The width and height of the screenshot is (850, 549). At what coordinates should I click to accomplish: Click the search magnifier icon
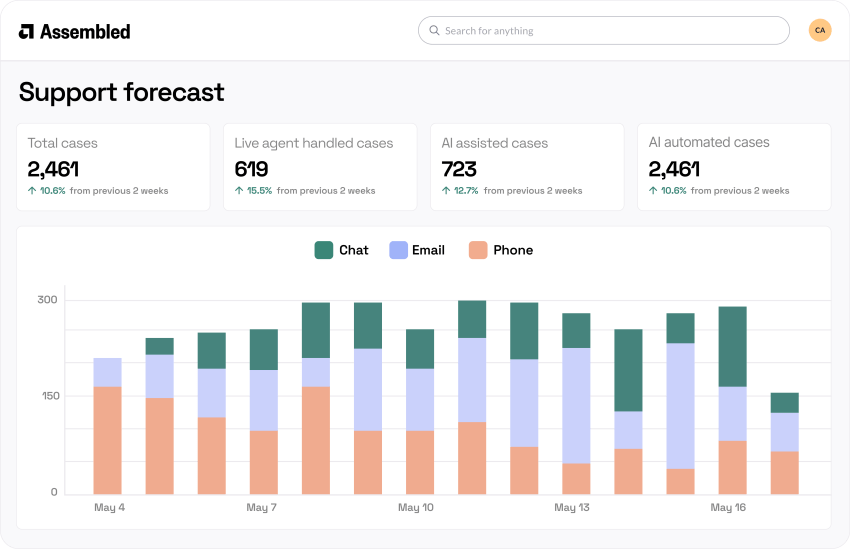[x=434, y=30]
